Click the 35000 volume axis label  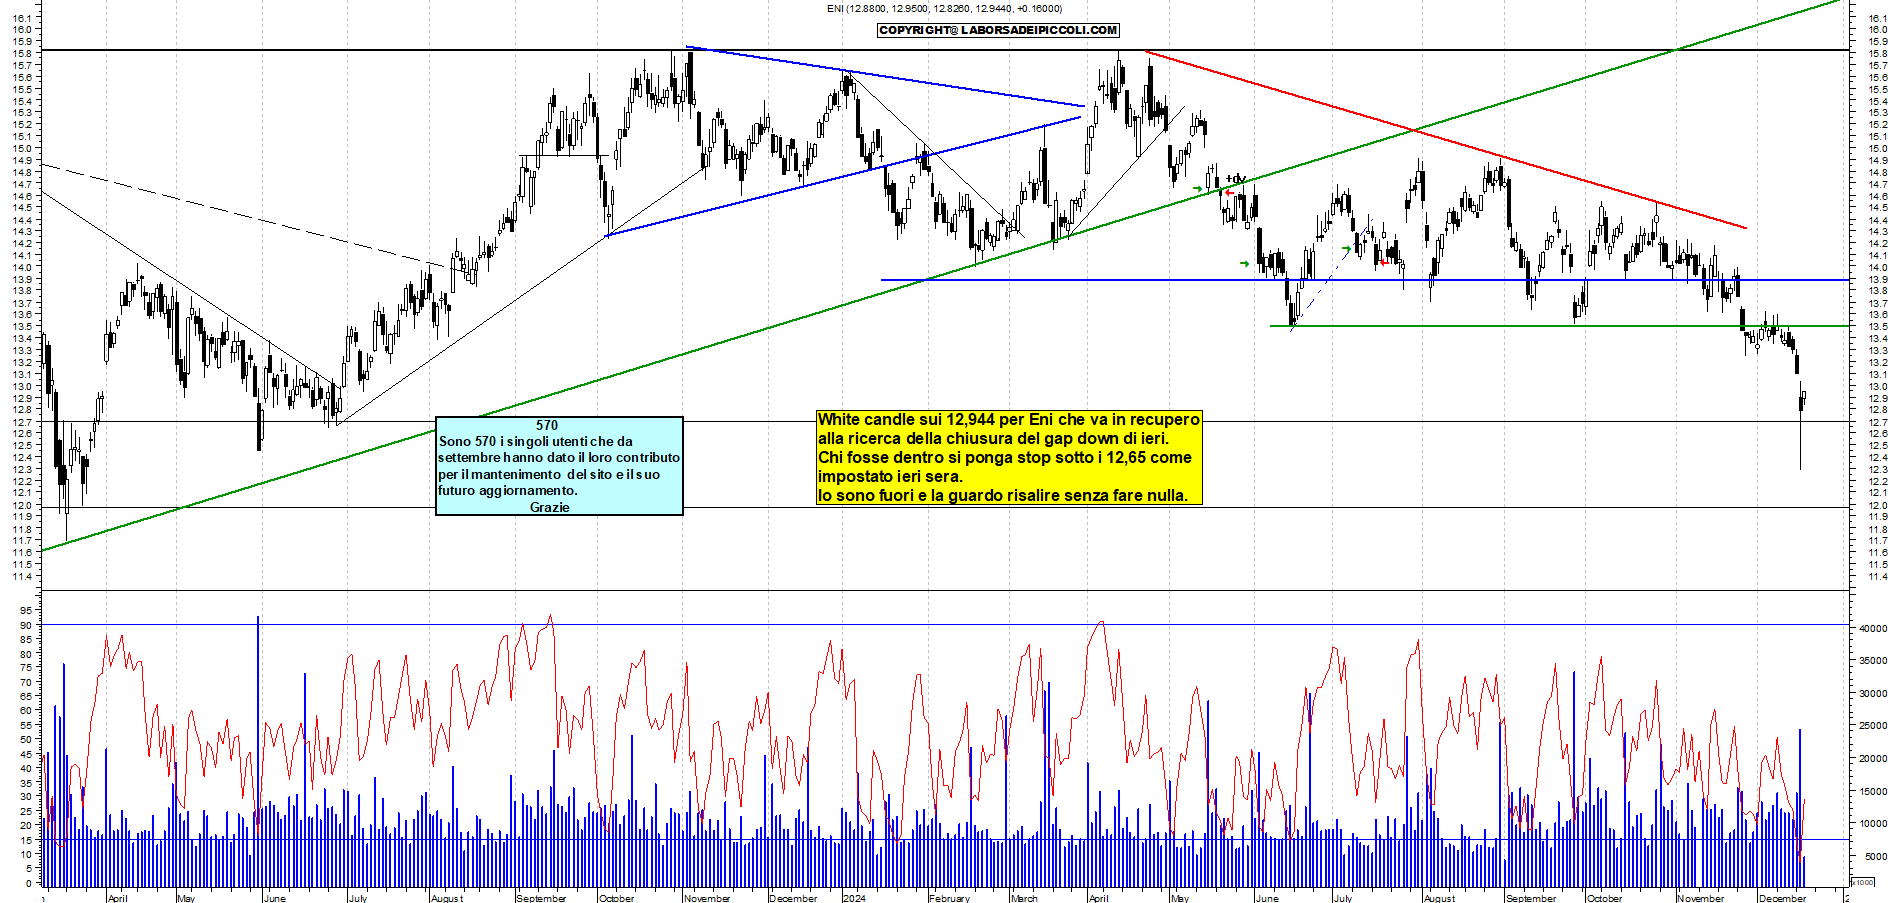click(x=1873, y=661)
